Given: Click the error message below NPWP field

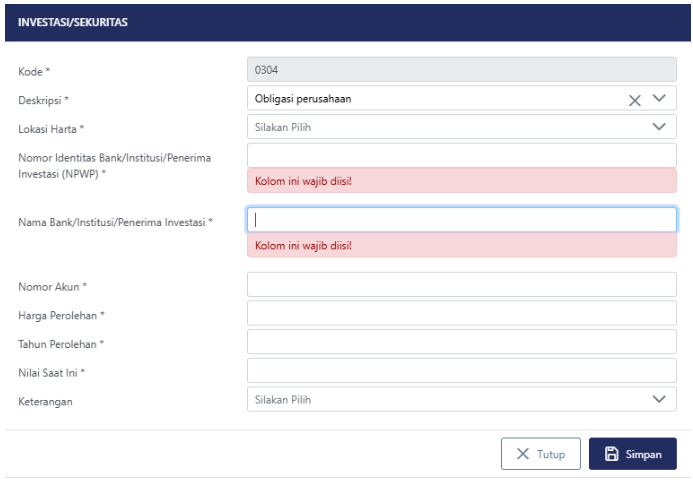Looking at the screenshot, I should [304, 181].
